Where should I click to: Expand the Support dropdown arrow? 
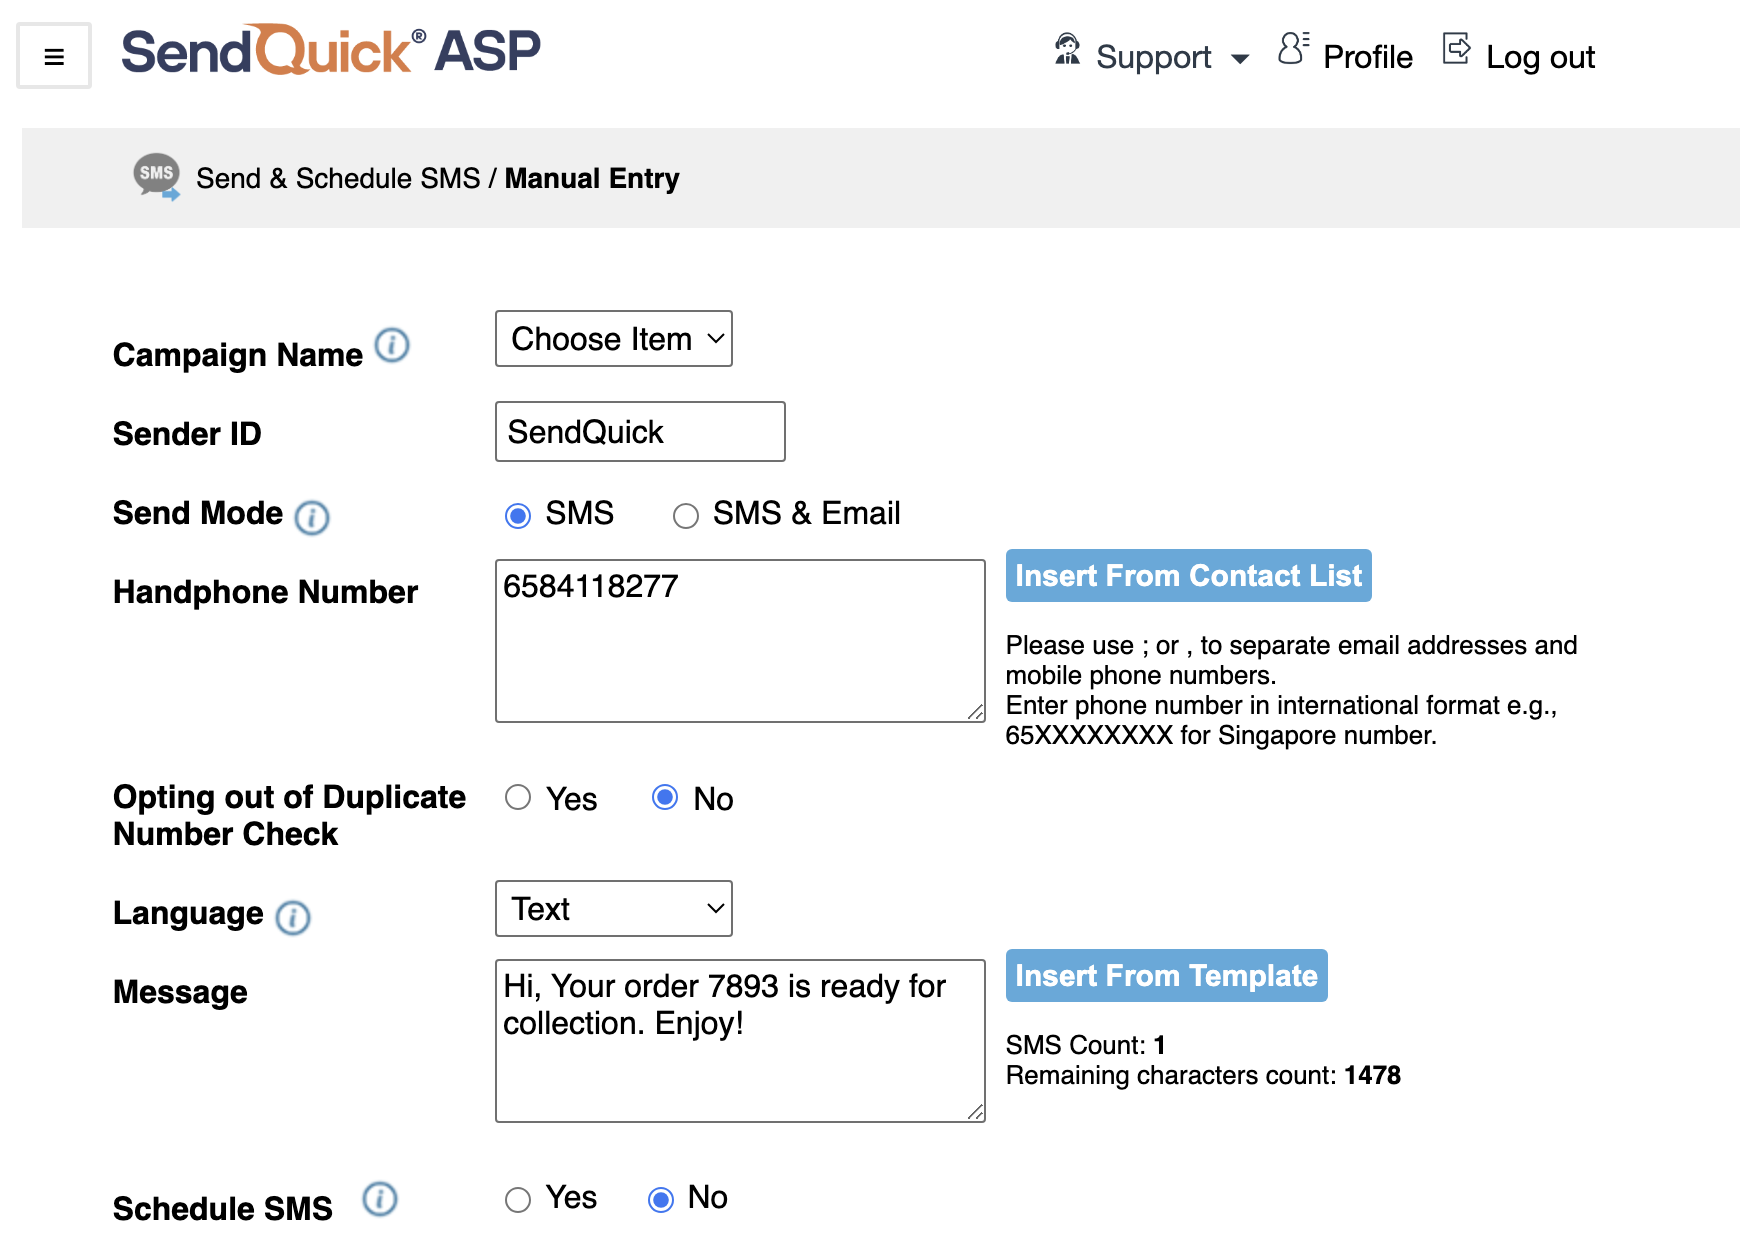[1240, 59]
